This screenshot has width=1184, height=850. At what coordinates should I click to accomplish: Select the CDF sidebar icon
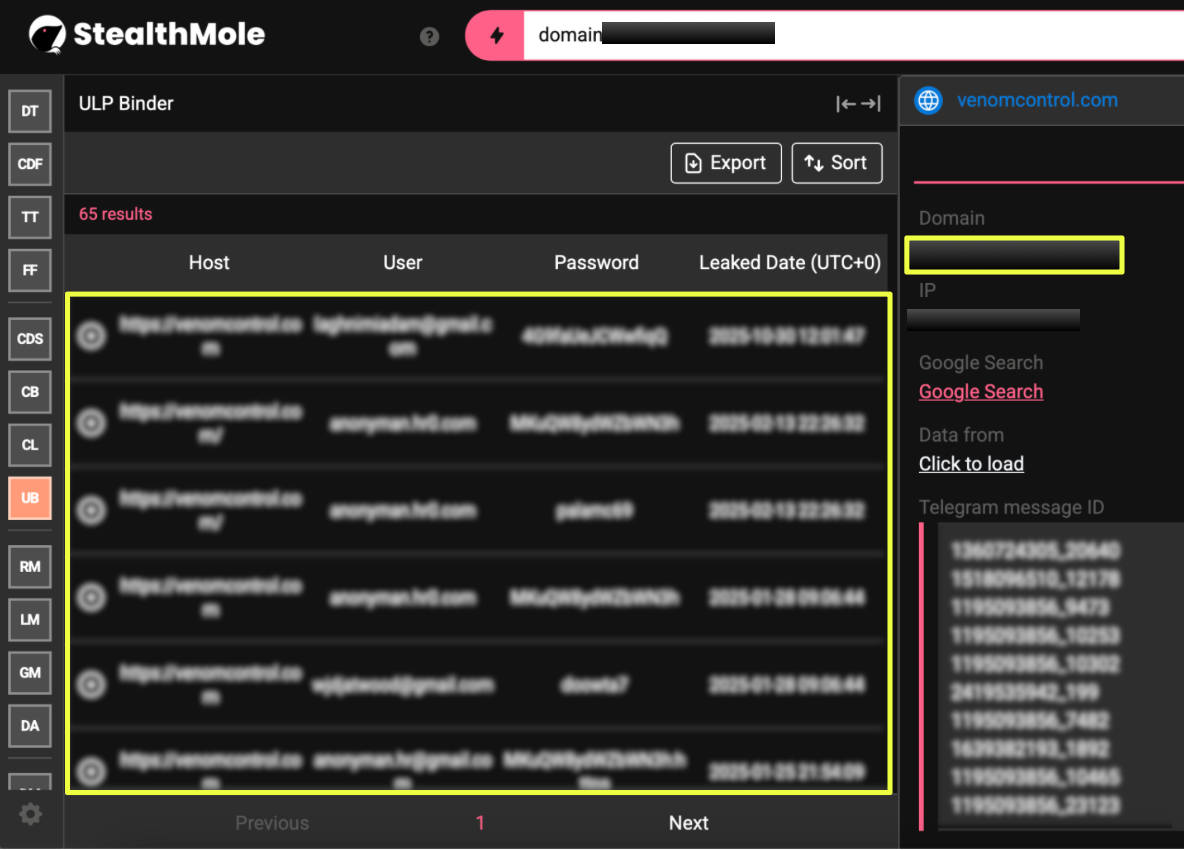tap(30, 164)
